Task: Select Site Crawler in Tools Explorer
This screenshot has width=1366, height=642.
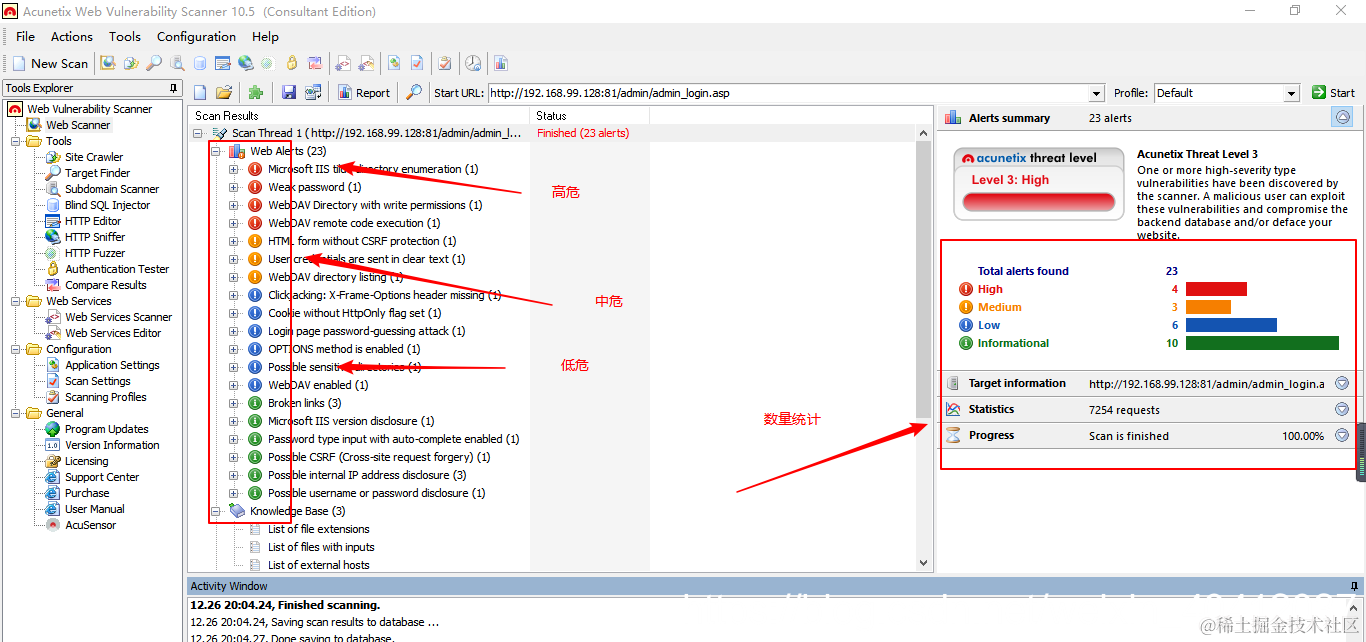Action: [94, 157]
